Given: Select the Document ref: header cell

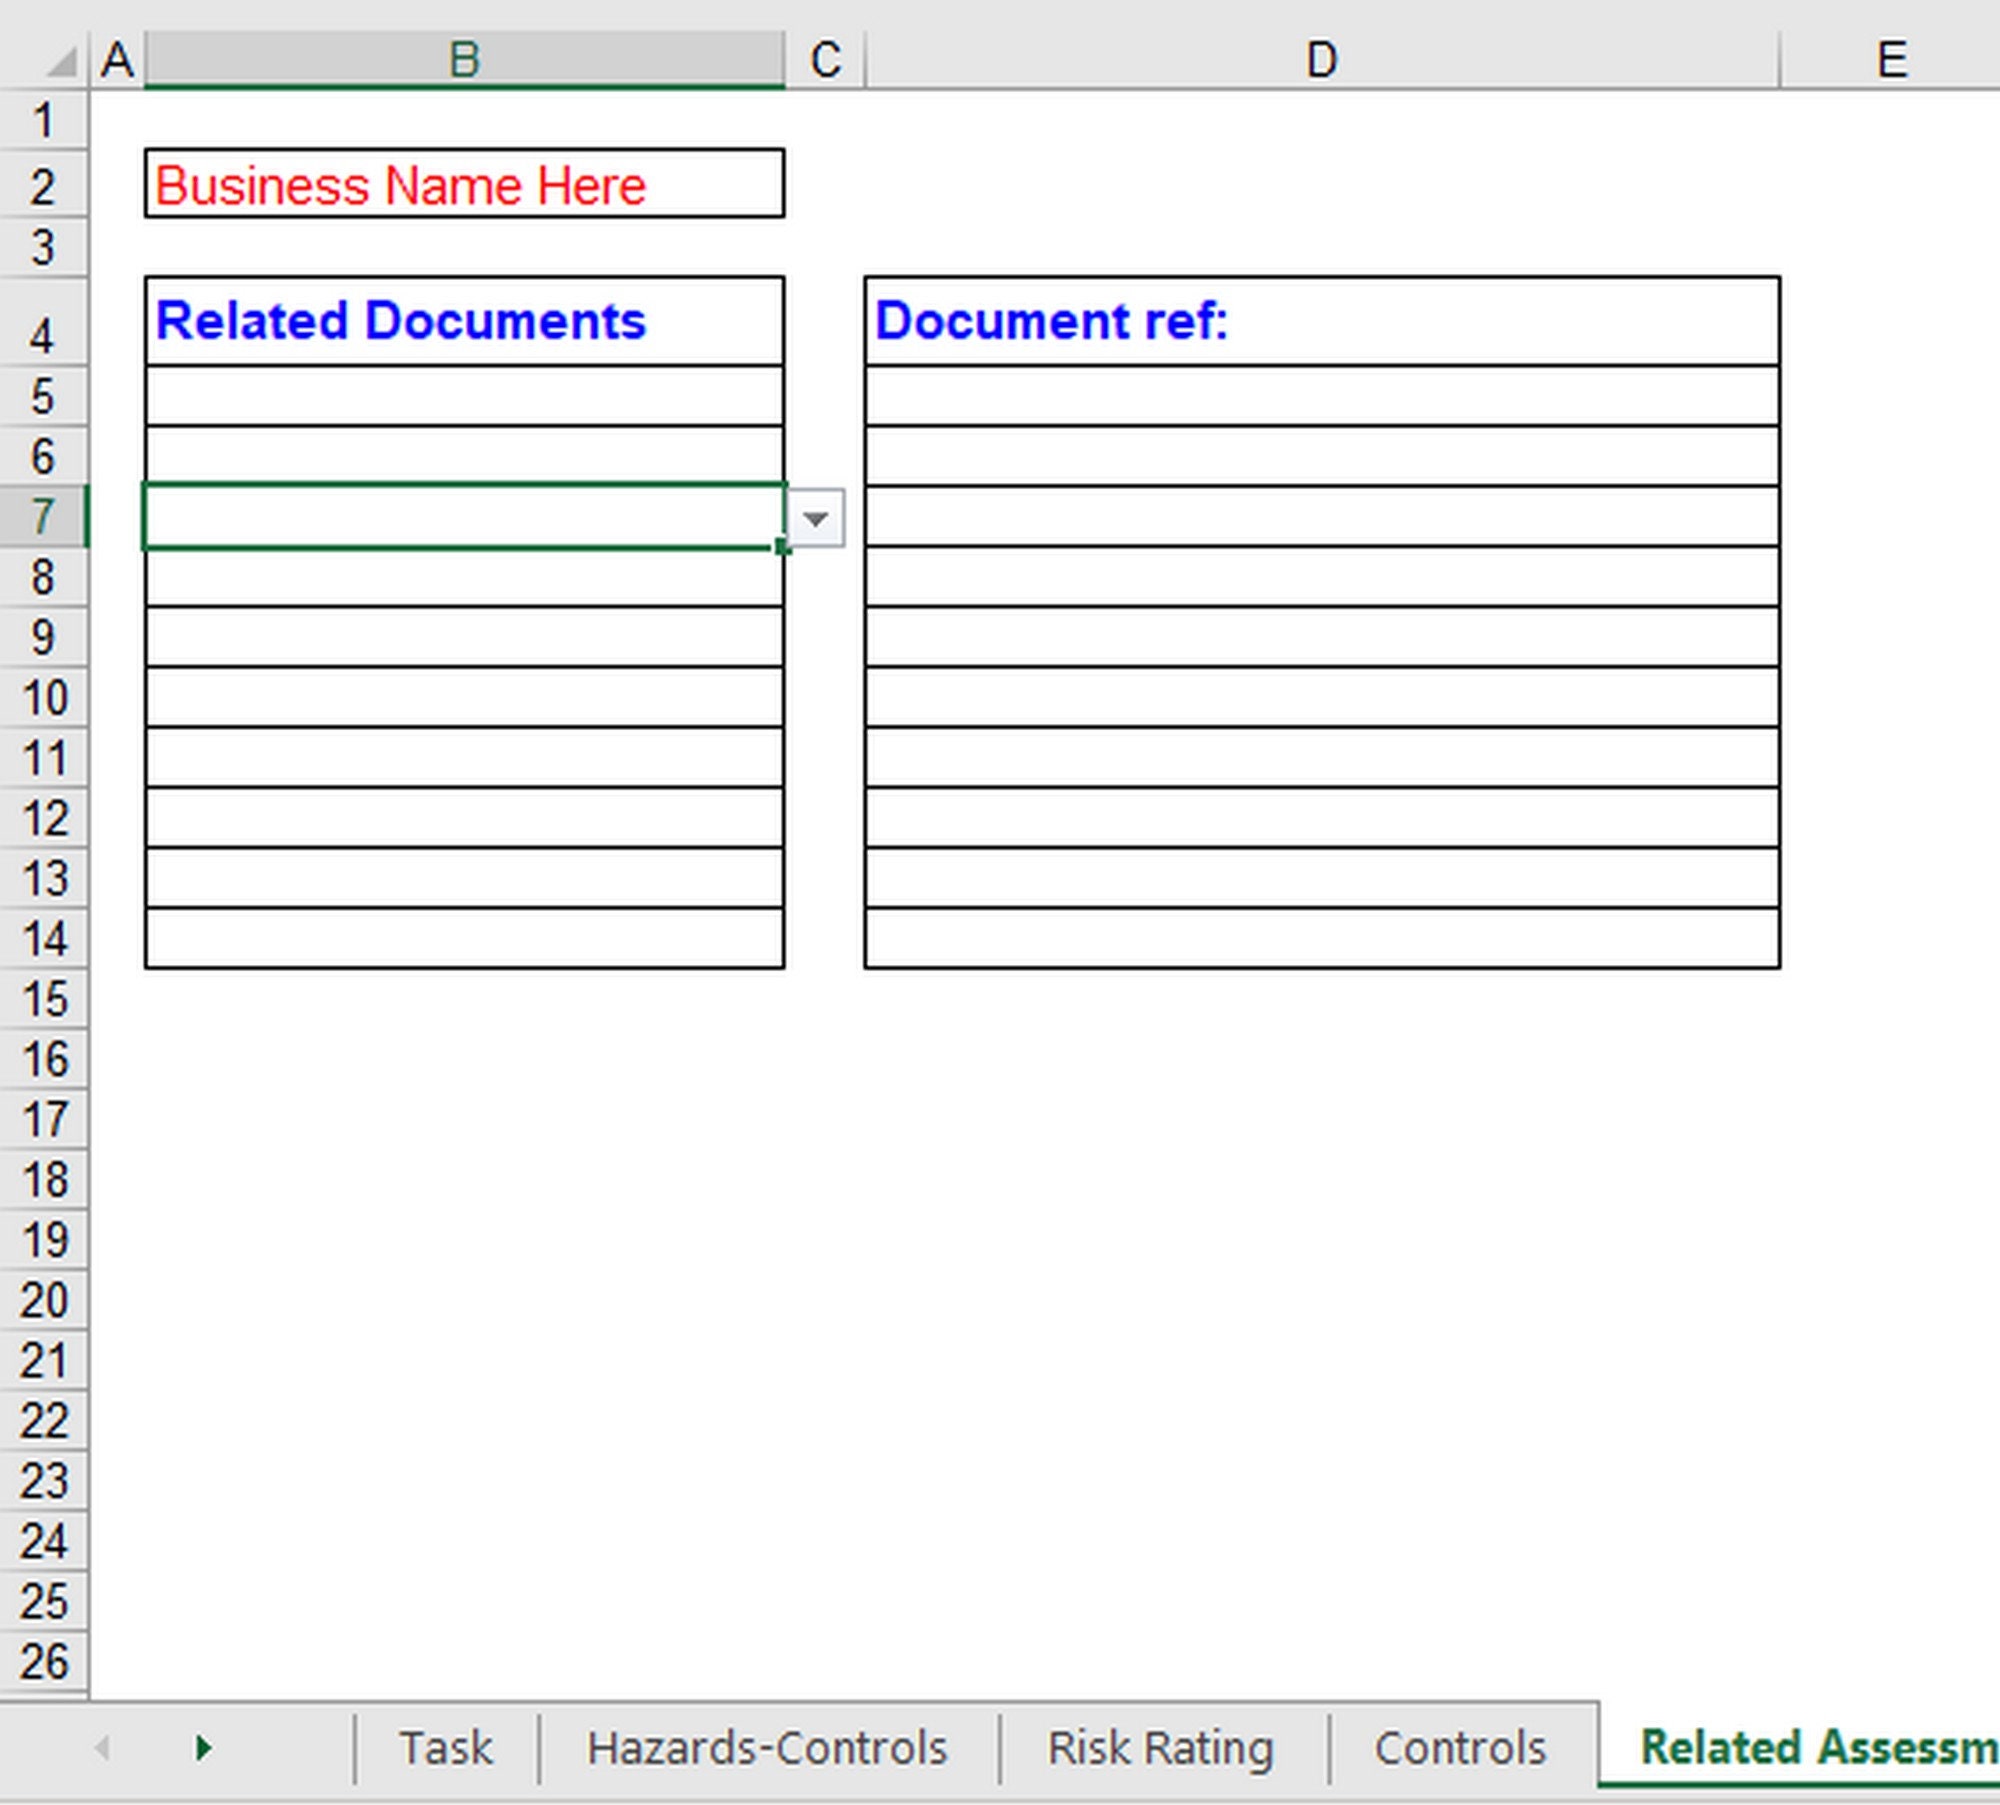Looking at the screenshot, I should [x=1320, y=321].
